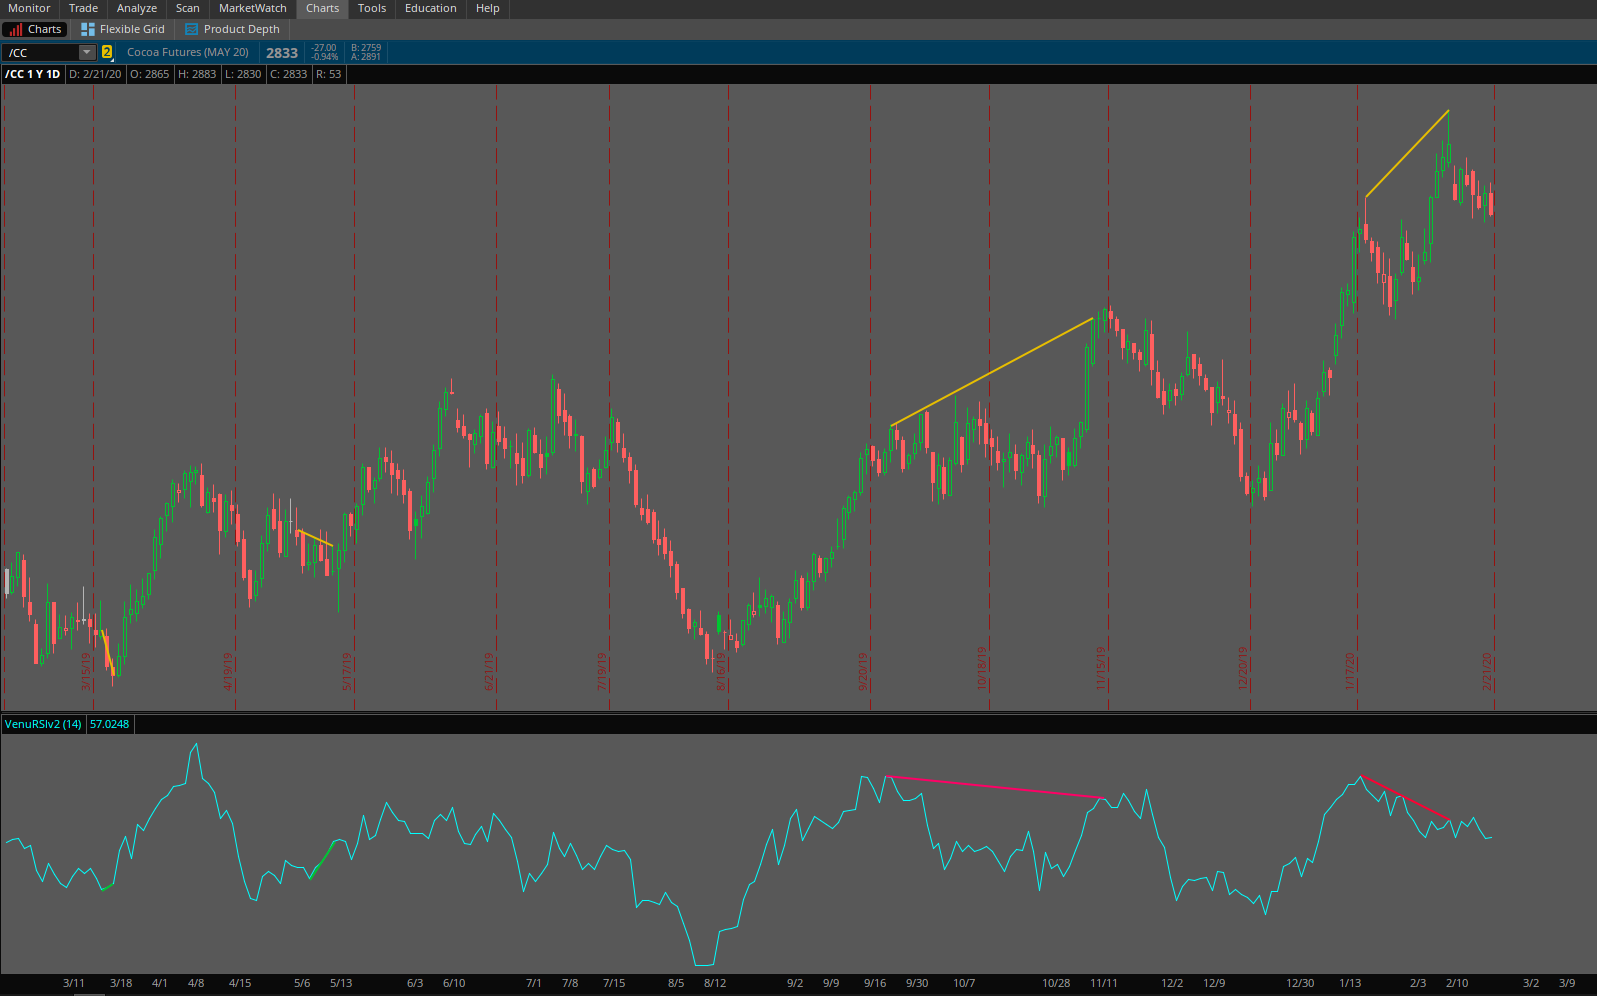Click the 12/30 date on the time axis

click(1300, 983)
